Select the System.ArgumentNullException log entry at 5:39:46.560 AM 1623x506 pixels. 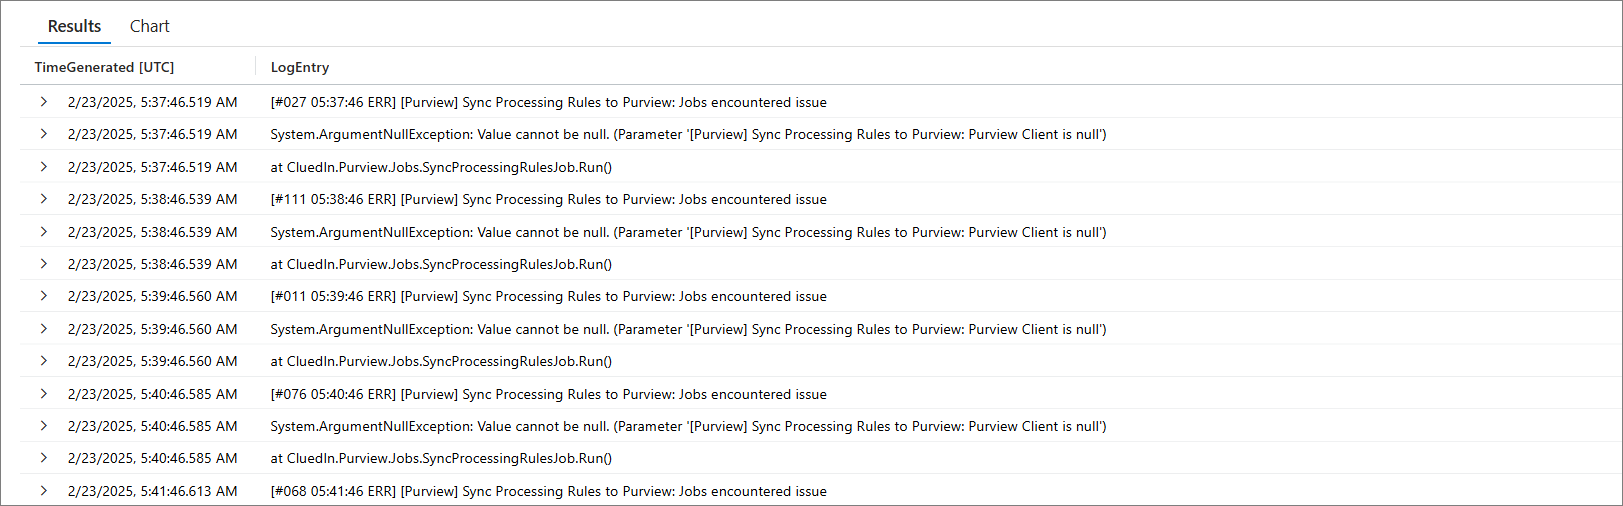(688, 329)
